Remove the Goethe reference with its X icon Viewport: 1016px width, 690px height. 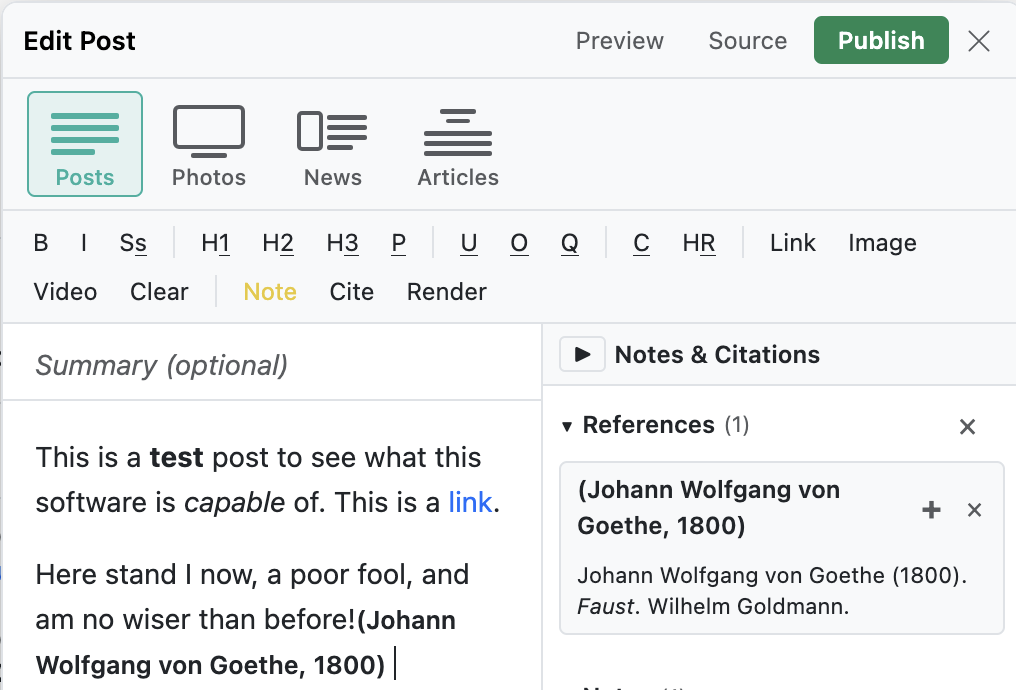pyautogui.click(x=974, y=510)
